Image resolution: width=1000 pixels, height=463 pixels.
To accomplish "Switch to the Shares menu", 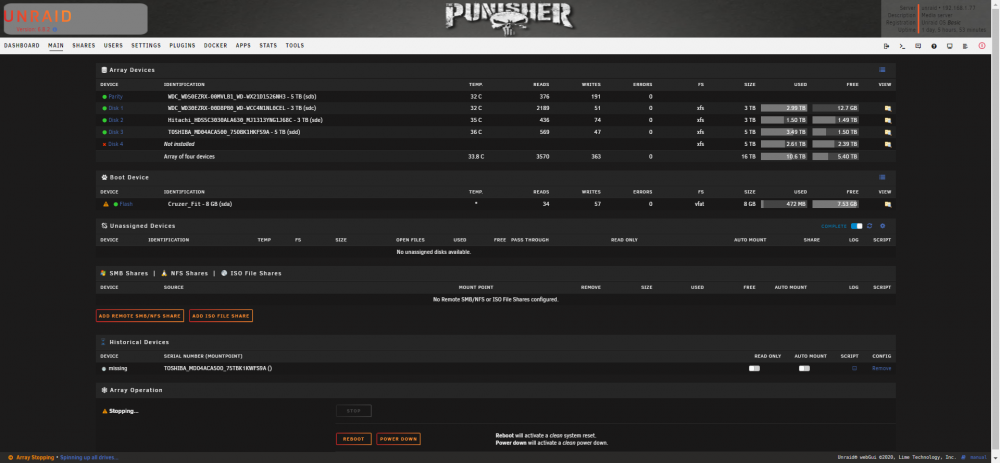I will 84,46.
